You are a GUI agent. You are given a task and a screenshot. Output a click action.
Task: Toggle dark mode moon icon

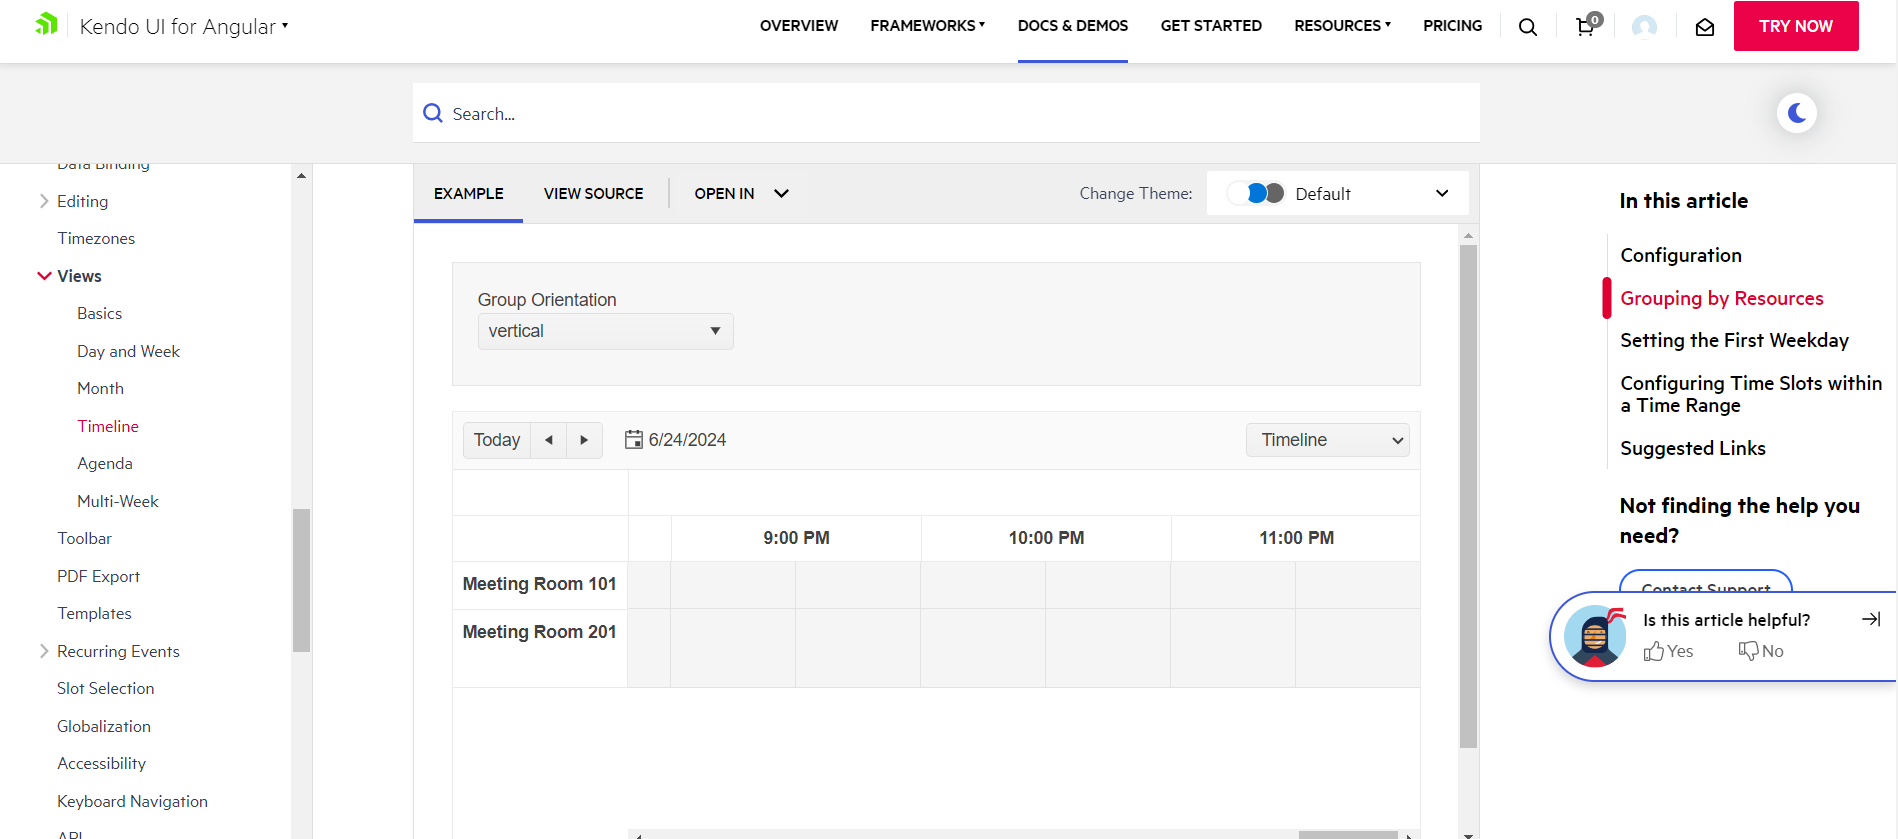click(x=1796, y=113)
